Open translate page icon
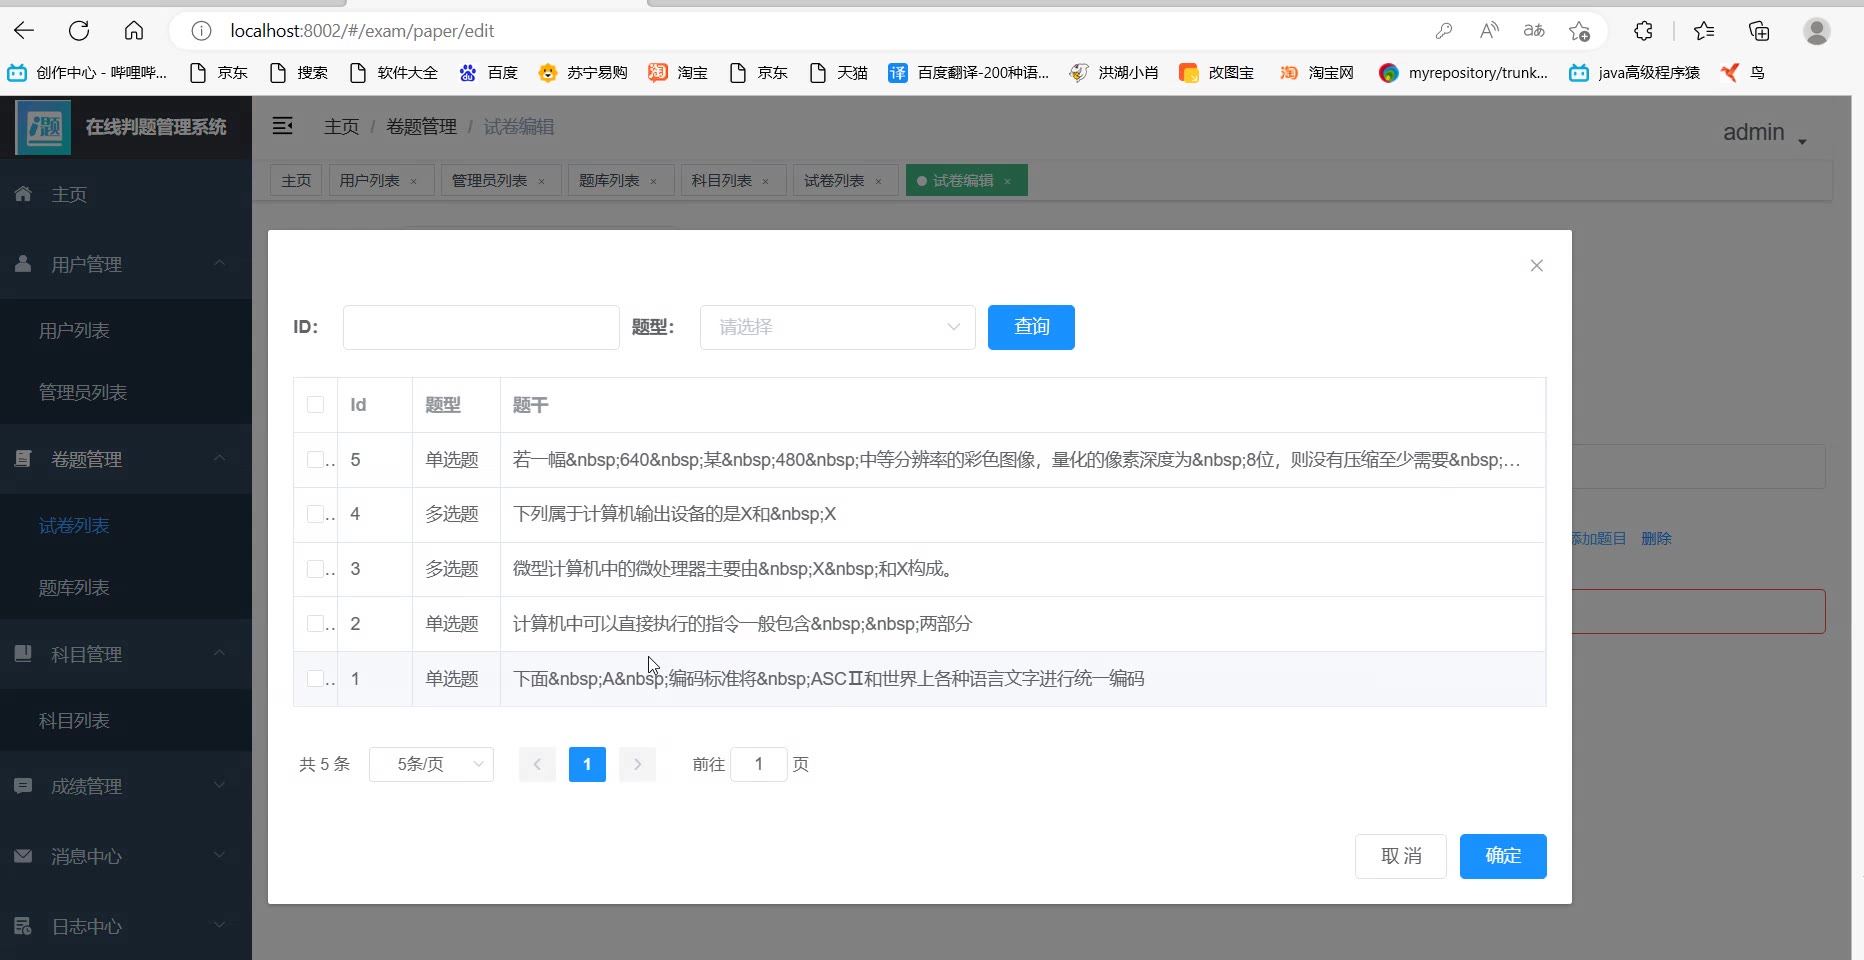This screenshot has height=960, width=1864. coord(1534,31)
